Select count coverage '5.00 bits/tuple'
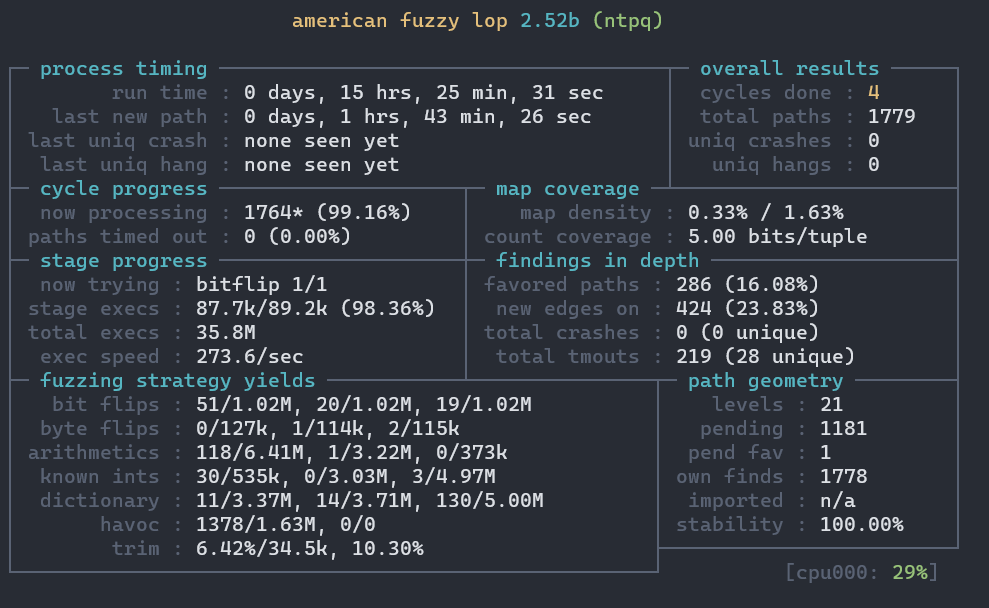This screenshot has height=608, width=989. (778, 237)
